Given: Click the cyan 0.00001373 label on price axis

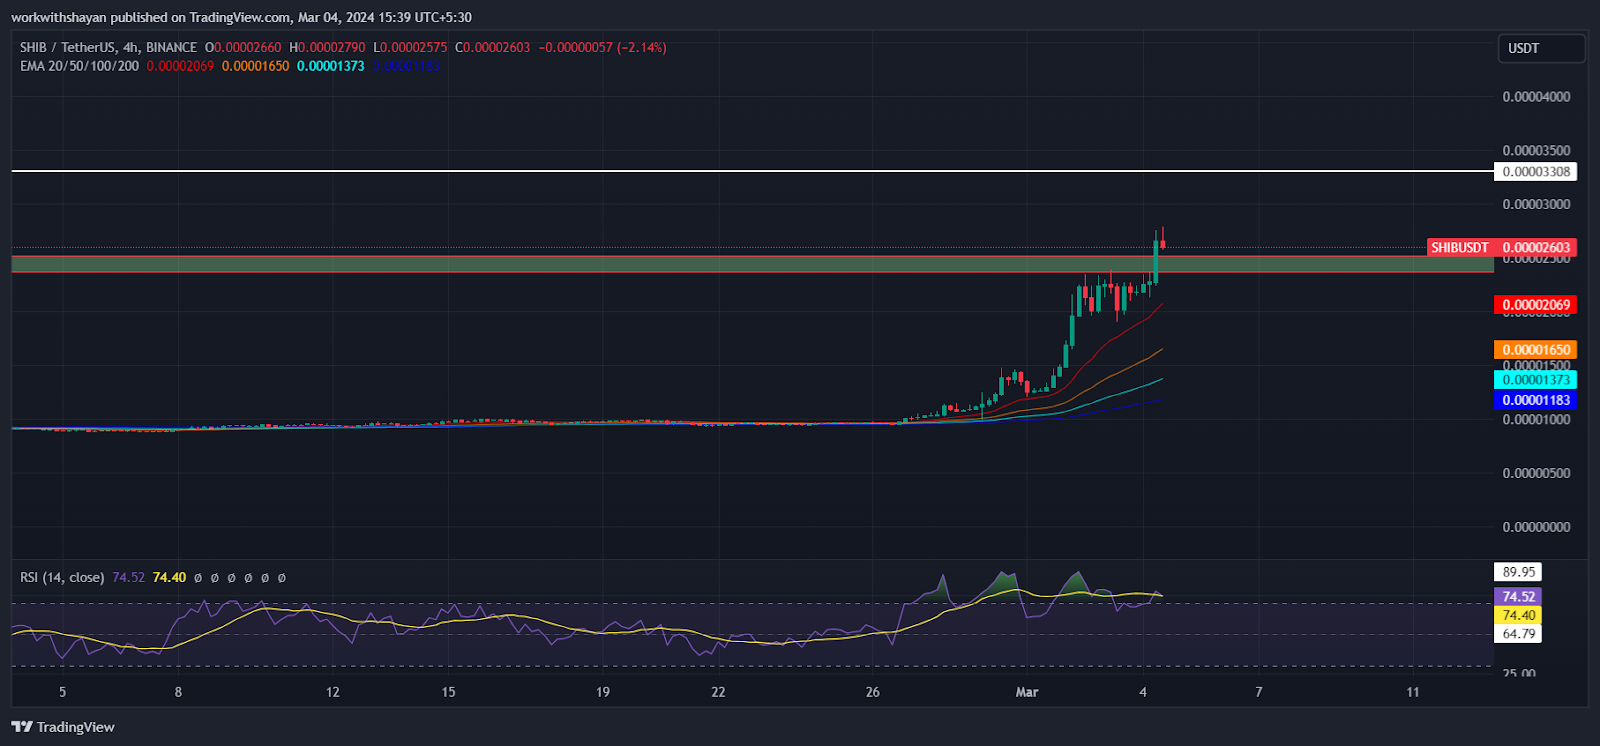Looking at the screenshot, I should pyautogui.click(x=1535, y=380).
